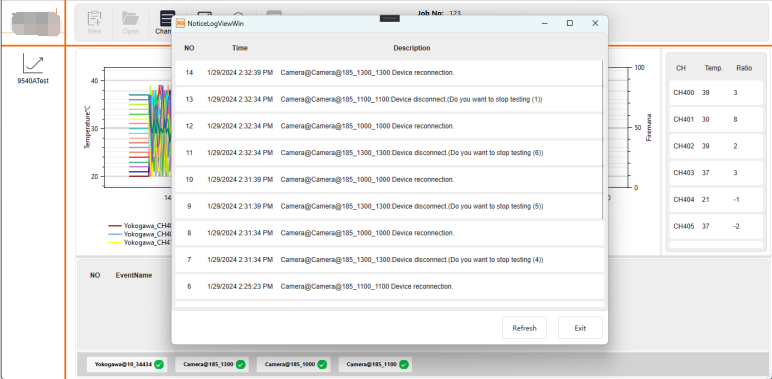Click the blue Yokogawa legend entry
Screen dimensions: 772x379
point(139,234)
